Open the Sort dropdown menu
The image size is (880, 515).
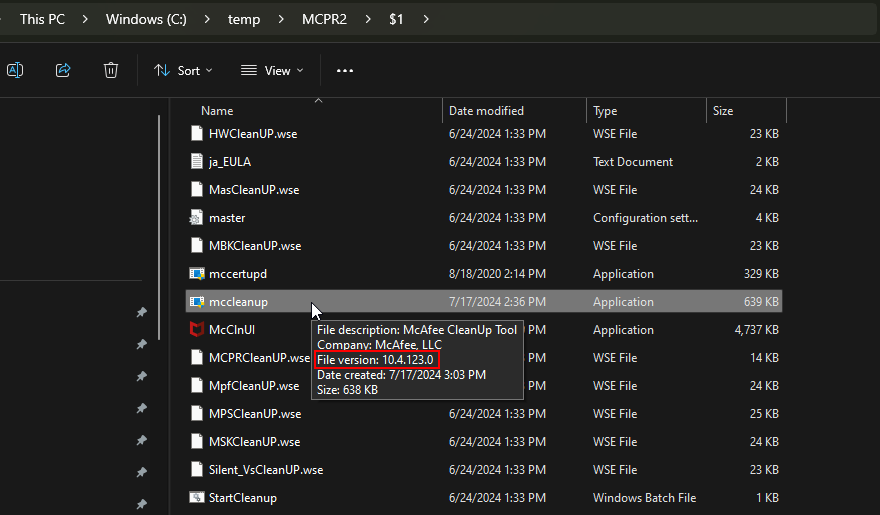tap(183, 70)
